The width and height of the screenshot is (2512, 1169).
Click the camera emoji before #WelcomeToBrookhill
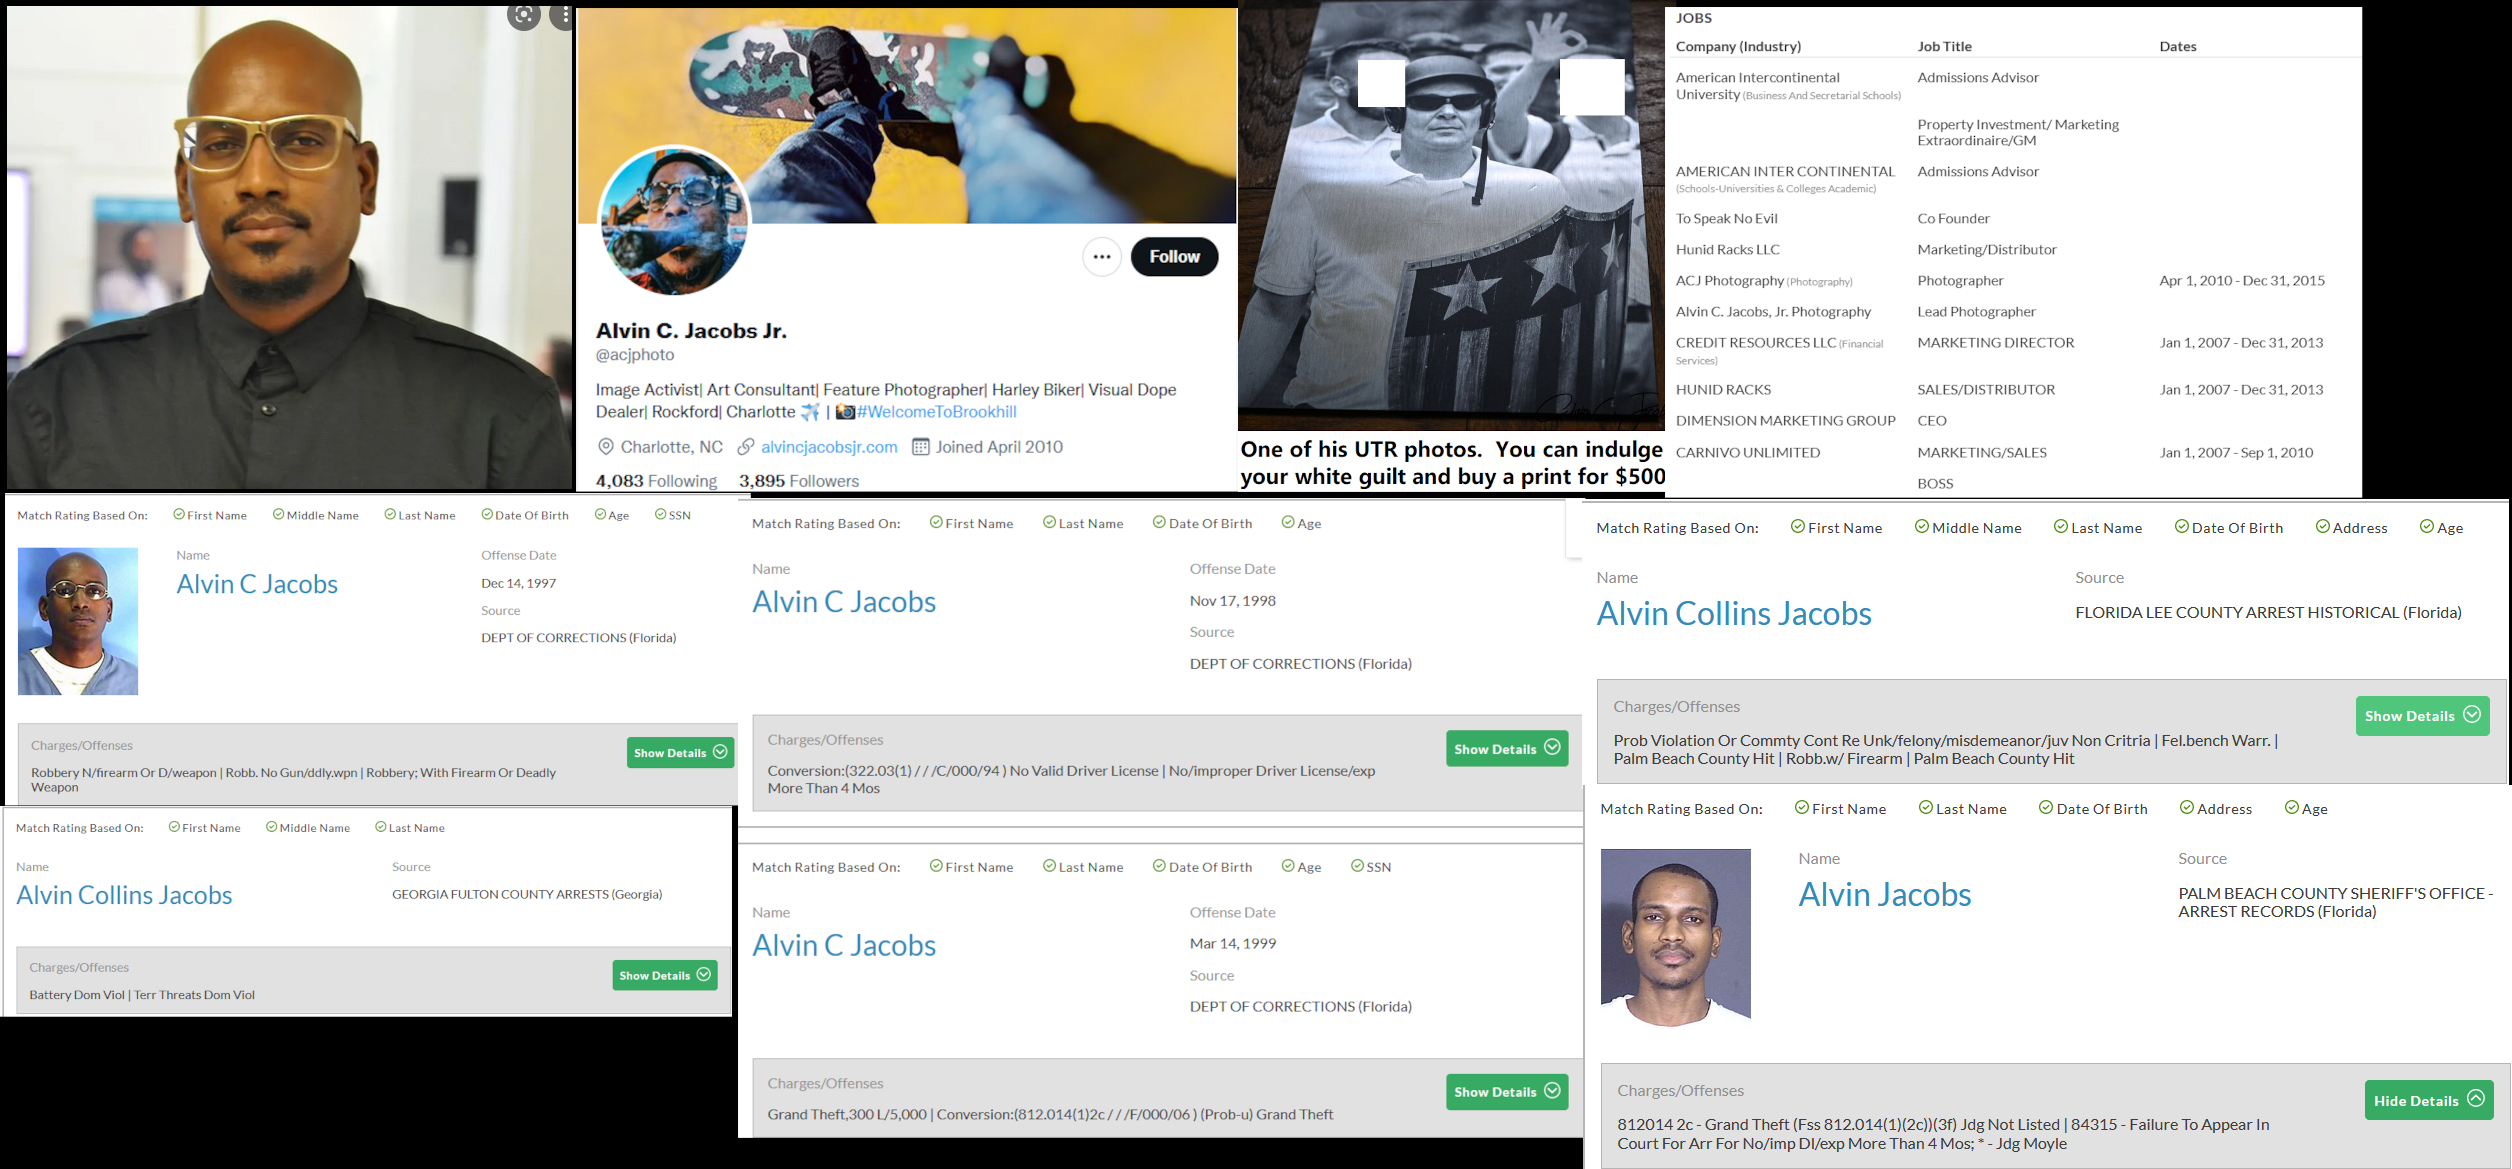click(x=845, y=412)
